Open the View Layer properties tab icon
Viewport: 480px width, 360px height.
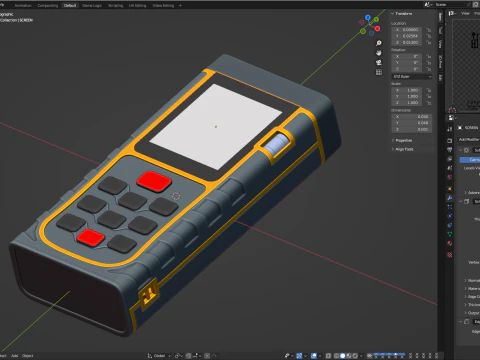pyautogui.click(x=450, y=159)
